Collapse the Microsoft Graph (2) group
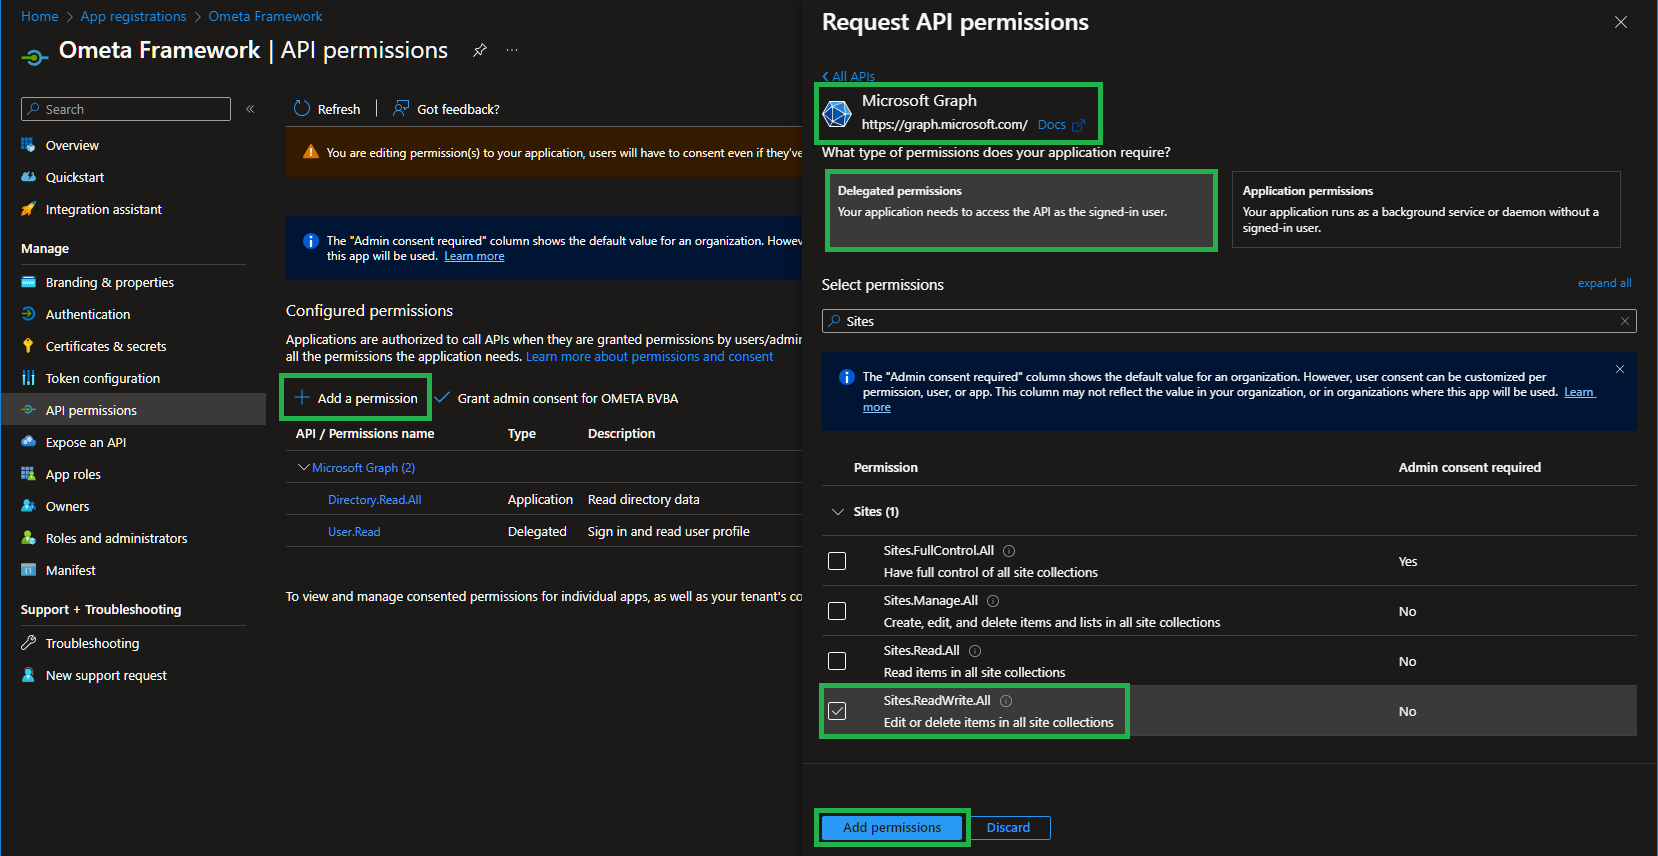Screen dimensions: 1658x856 [x=304, y=467]
